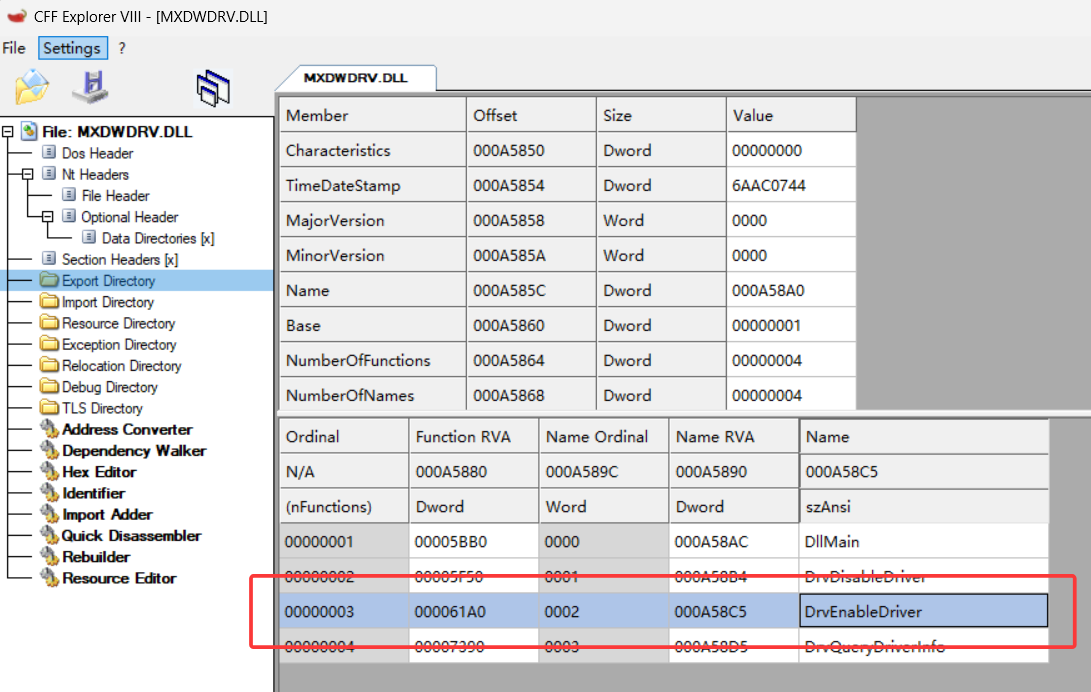
Task: Click the Debug Directory folder icon
Action: point(49,387)
